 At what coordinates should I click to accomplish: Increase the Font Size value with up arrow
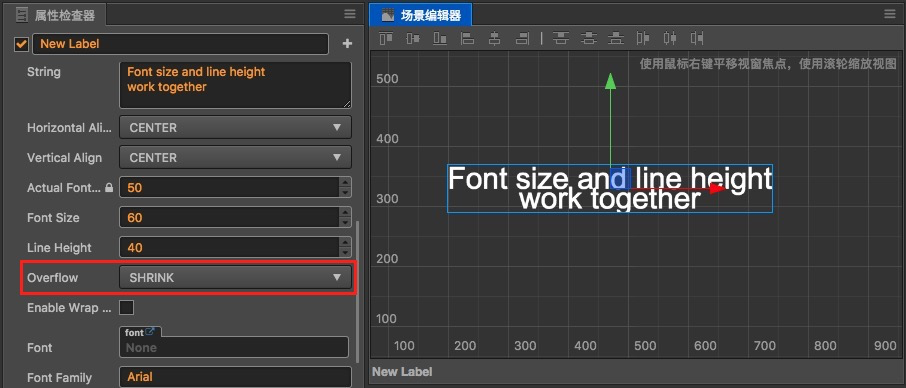click(346, 212)
